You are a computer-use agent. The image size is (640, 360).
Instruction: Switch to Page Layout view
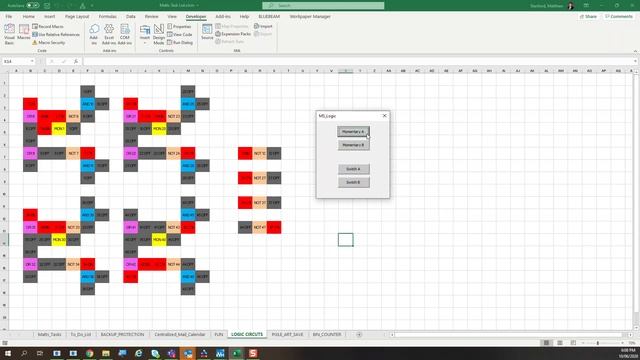(560, 343)
